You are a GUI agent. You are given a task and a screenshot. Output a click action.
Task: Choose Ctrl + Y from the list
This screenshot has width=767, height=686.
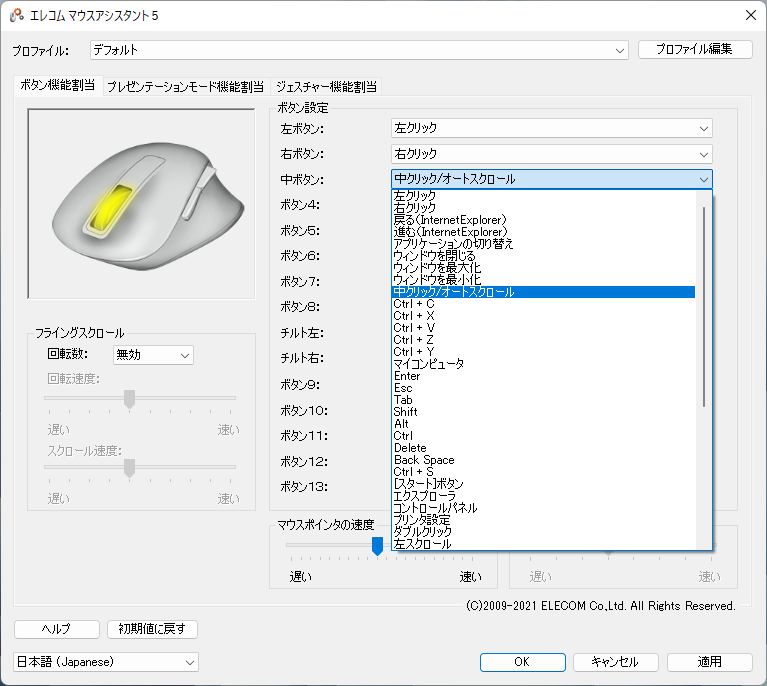click(543, 352)
